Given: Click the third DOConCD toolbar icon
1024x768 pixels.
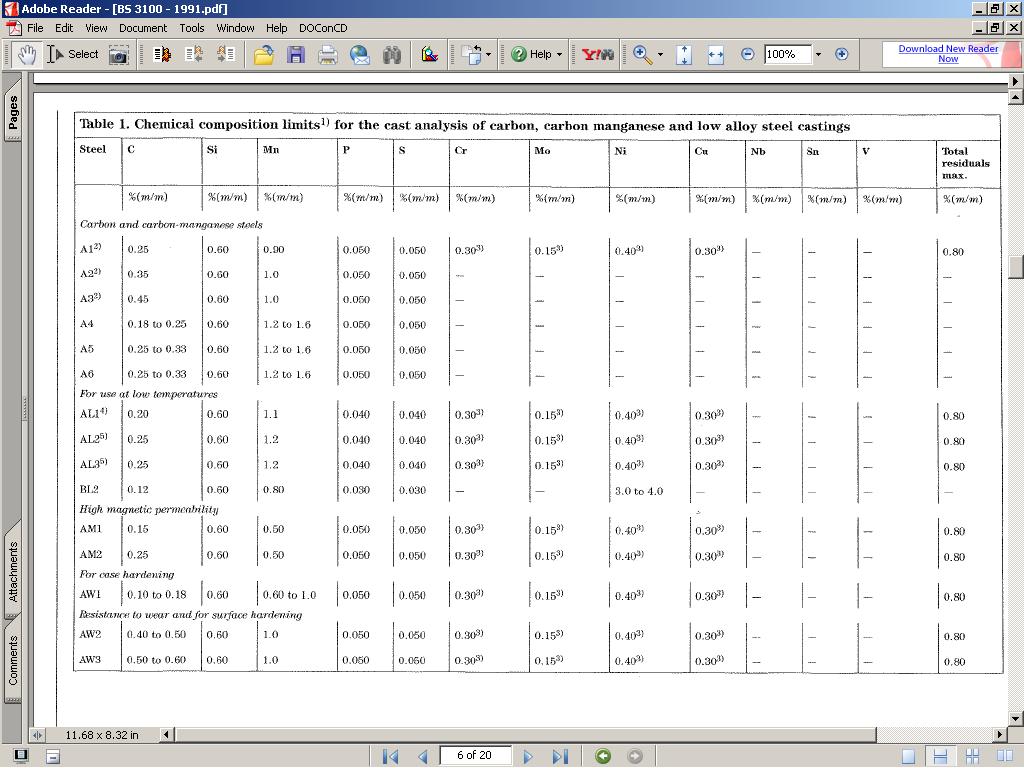Looking at the screenshot, I should pyautogui.click(x=226, y=54).
